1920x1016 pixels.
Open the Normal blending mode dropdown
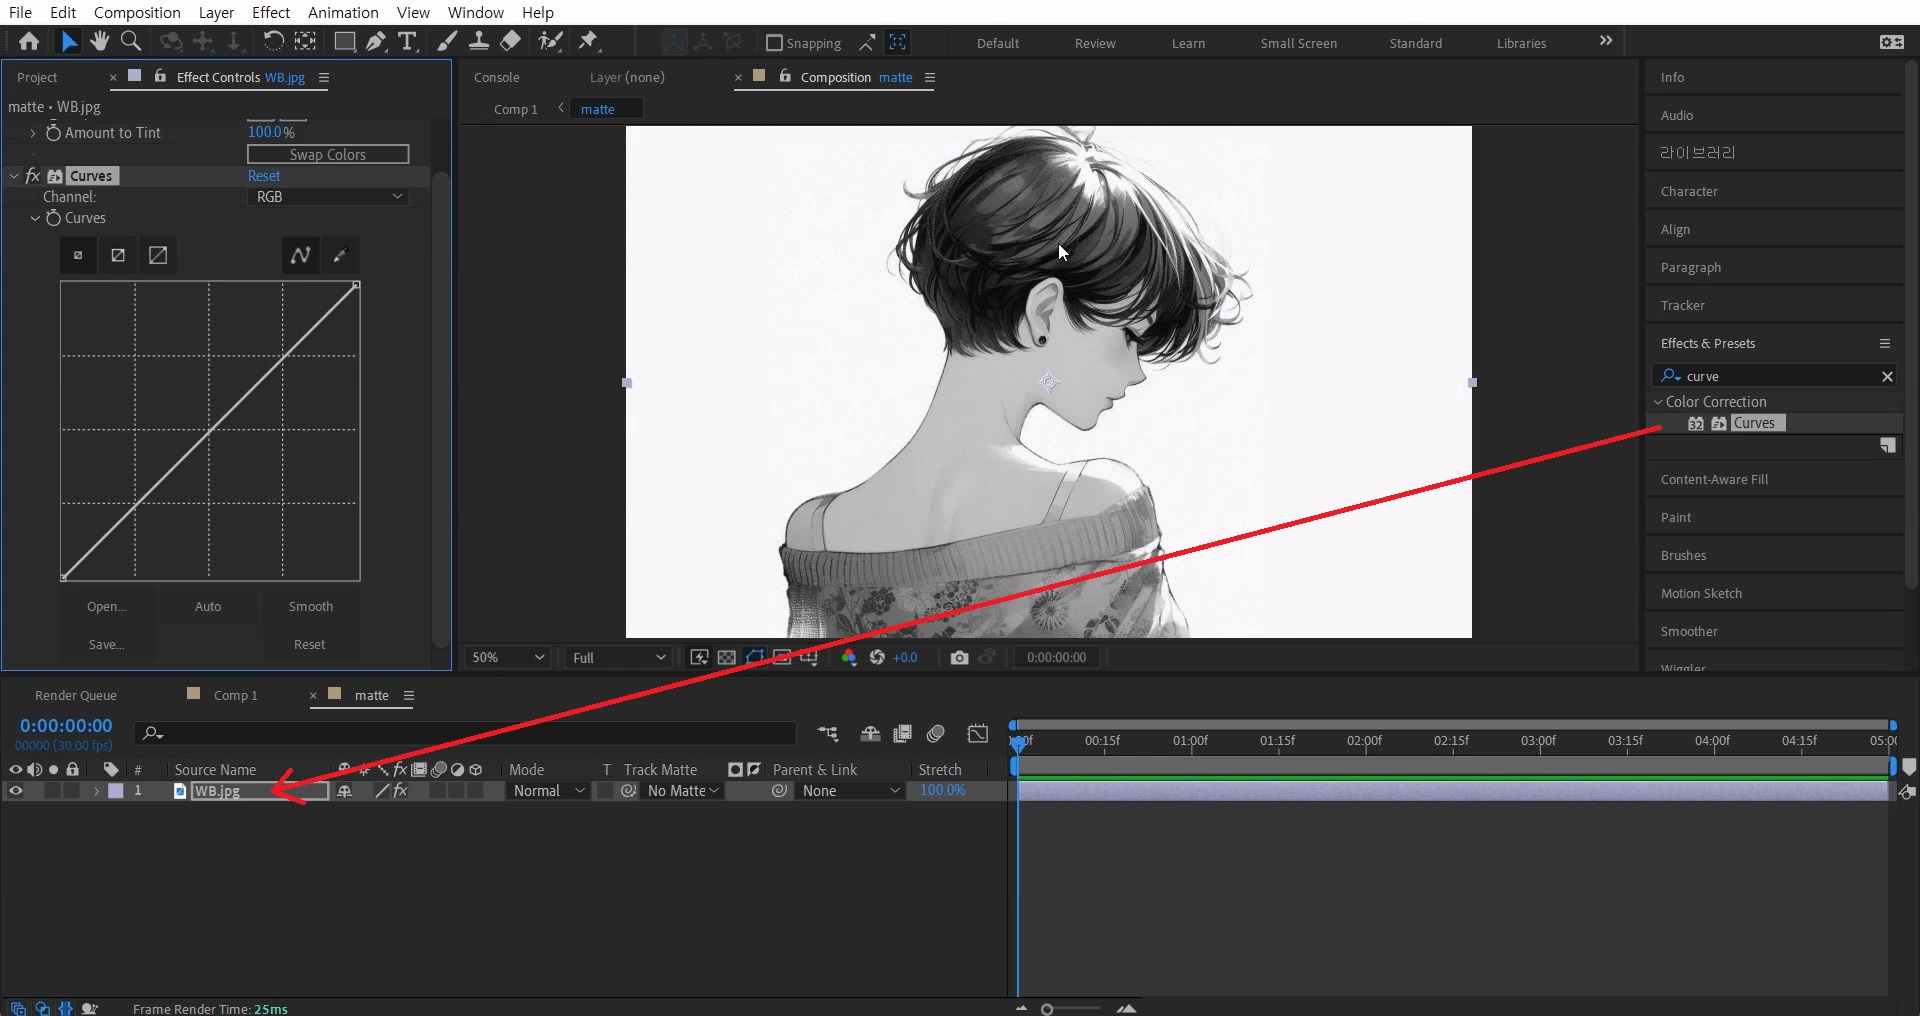[x=548, y=790]
